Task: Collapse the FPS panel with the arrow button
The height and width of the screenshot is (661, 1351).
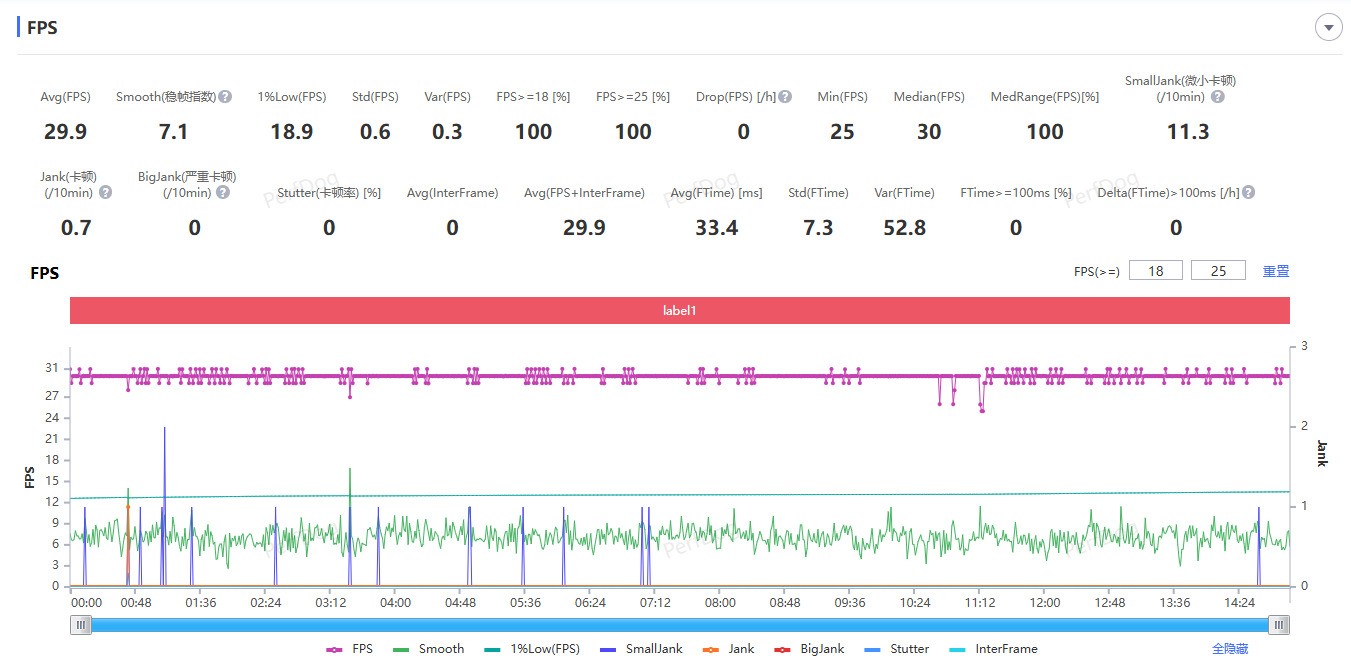Action: [x=1328, y=28]
